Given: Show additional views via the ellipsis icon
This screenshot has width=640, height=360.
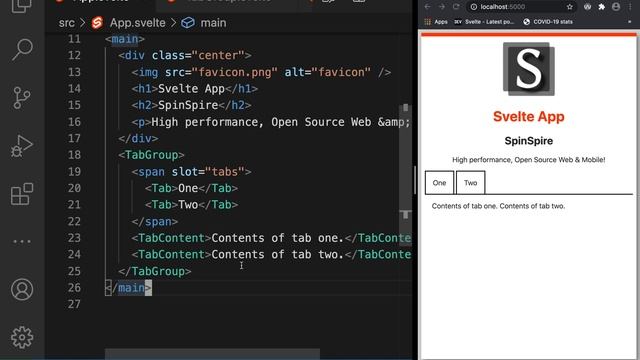Looking at the screenshot, I should coord(22,242).
